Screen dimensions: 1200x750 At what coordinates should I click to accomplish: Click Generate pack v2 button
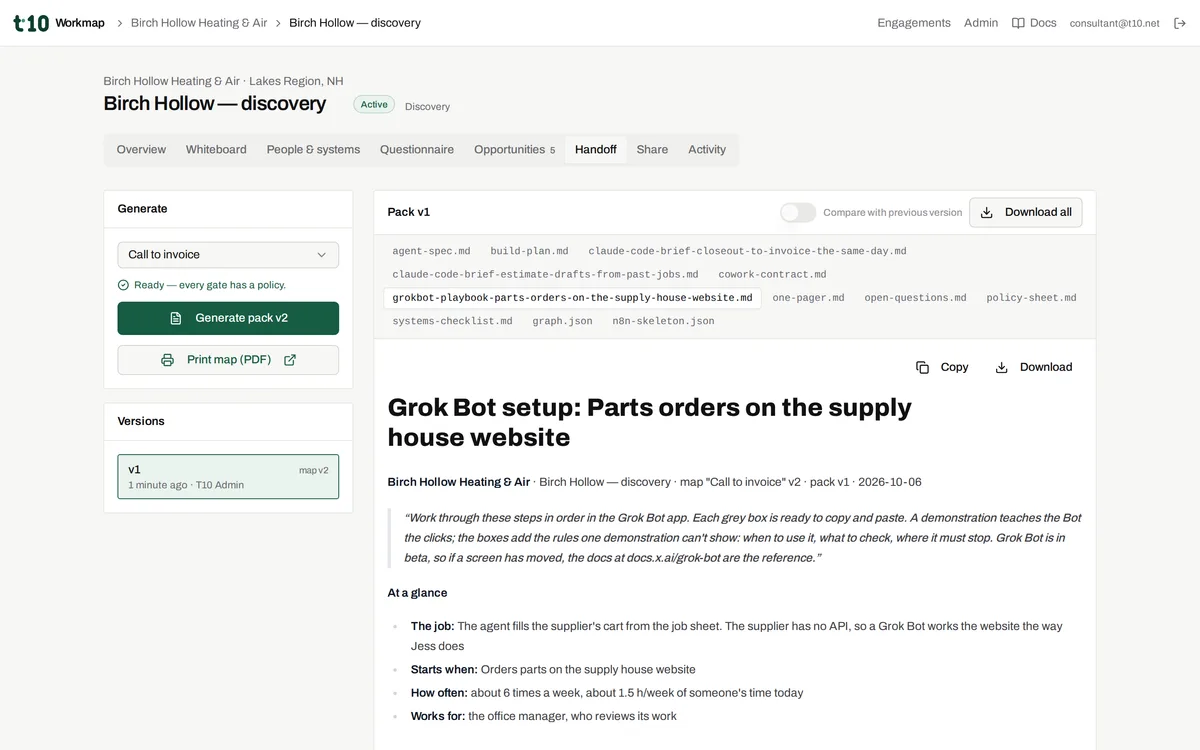tap(228, 318)
